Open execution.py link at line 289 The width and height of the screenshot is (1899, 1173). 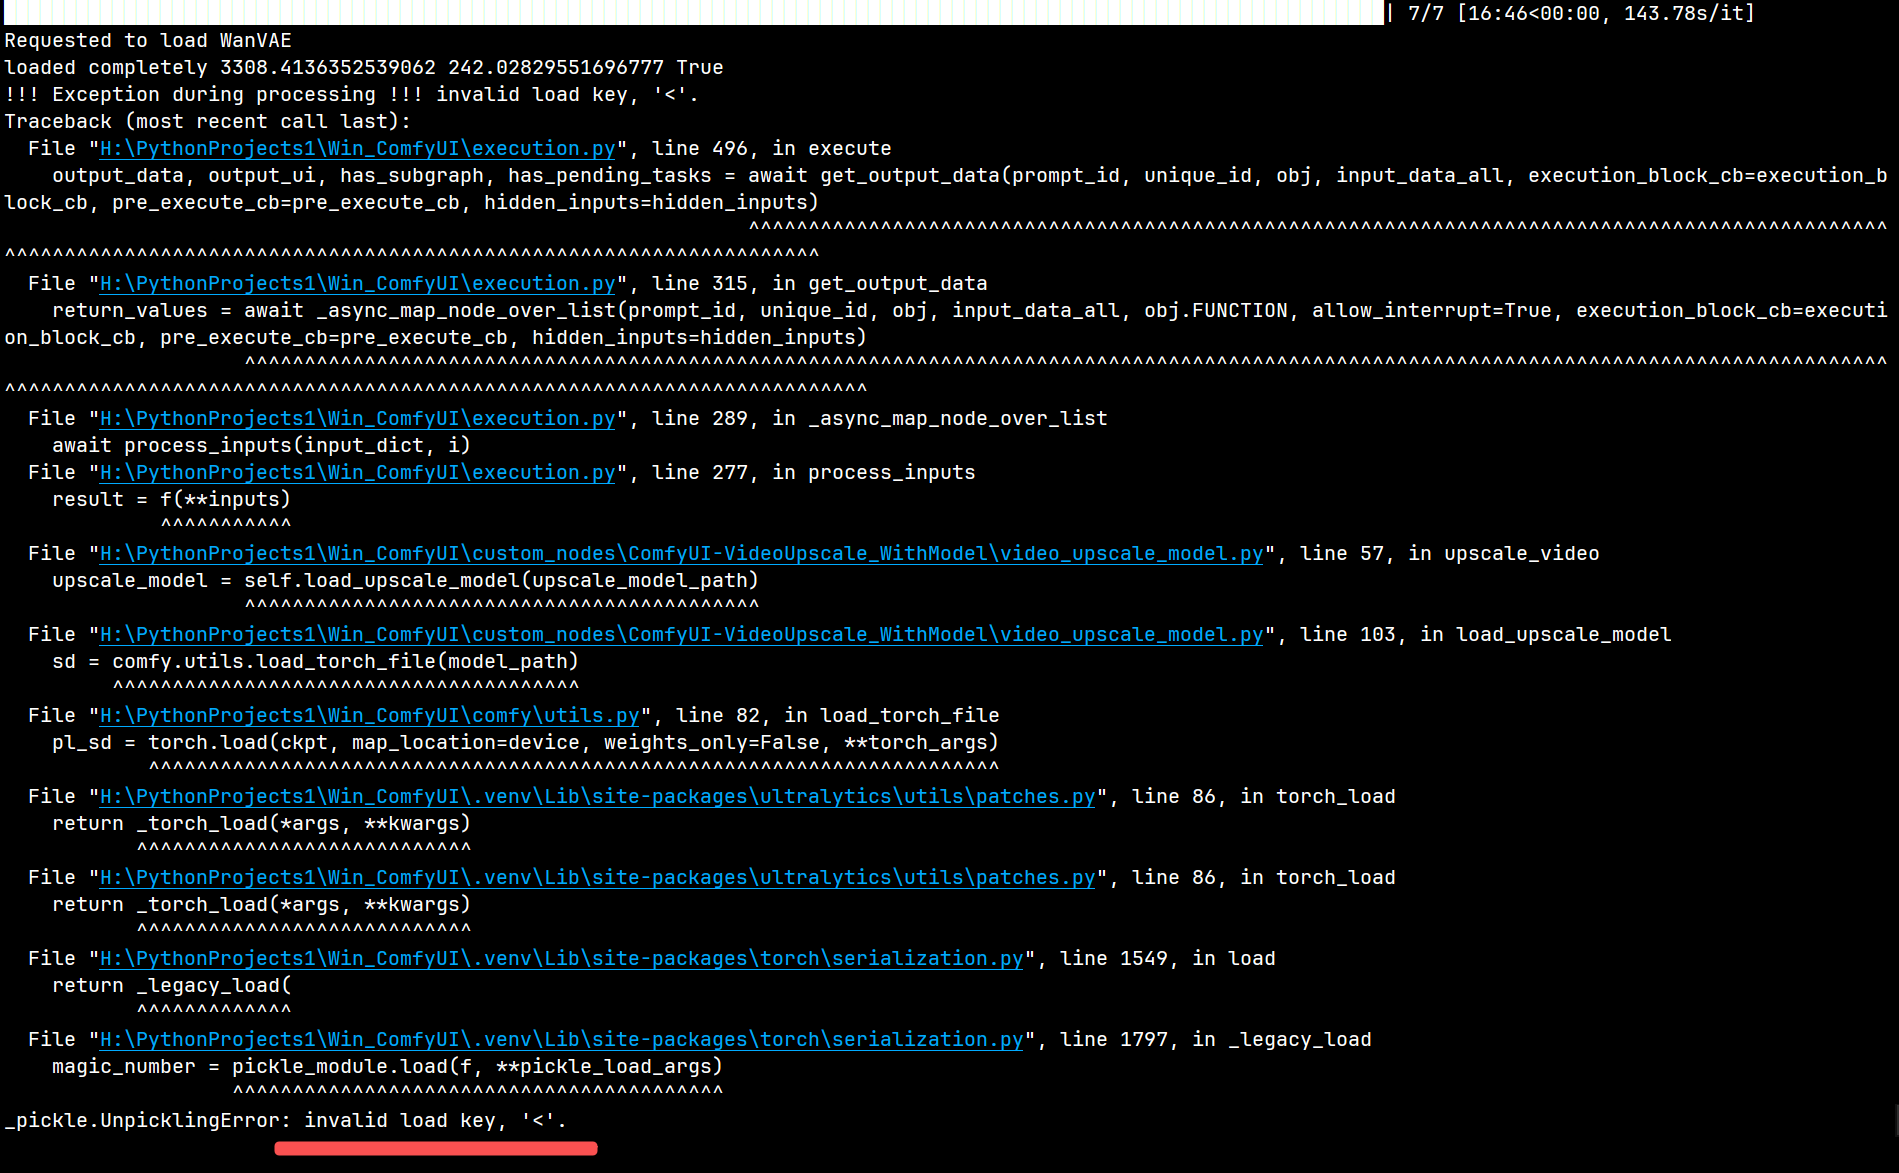355,418
